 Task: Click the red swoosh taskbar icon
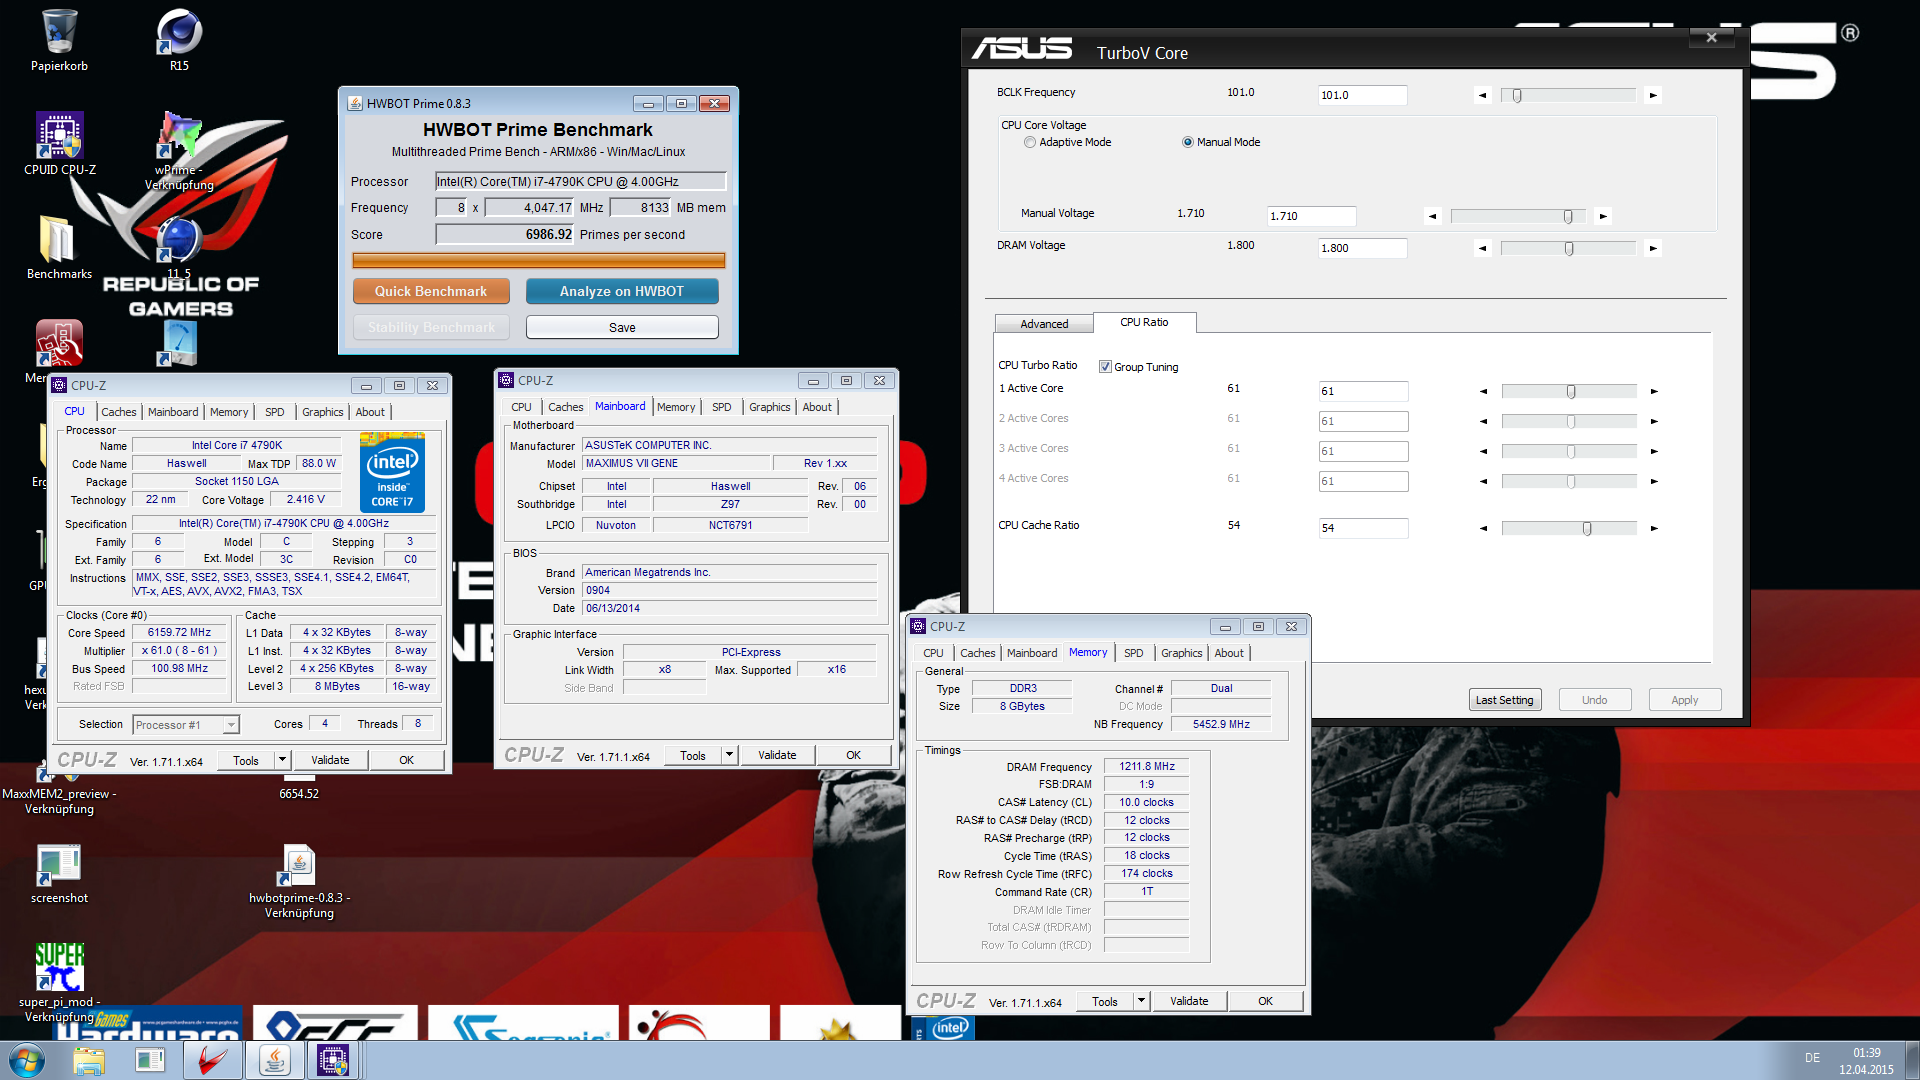[213, 1061]
